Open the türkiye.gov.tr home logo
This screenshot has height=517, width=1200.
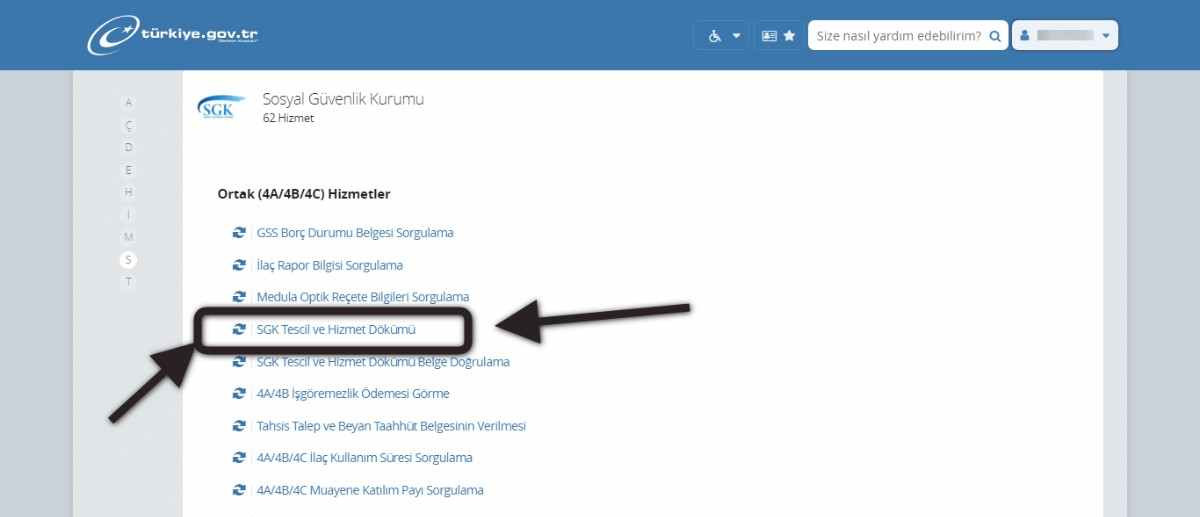(x=172, y=35)
